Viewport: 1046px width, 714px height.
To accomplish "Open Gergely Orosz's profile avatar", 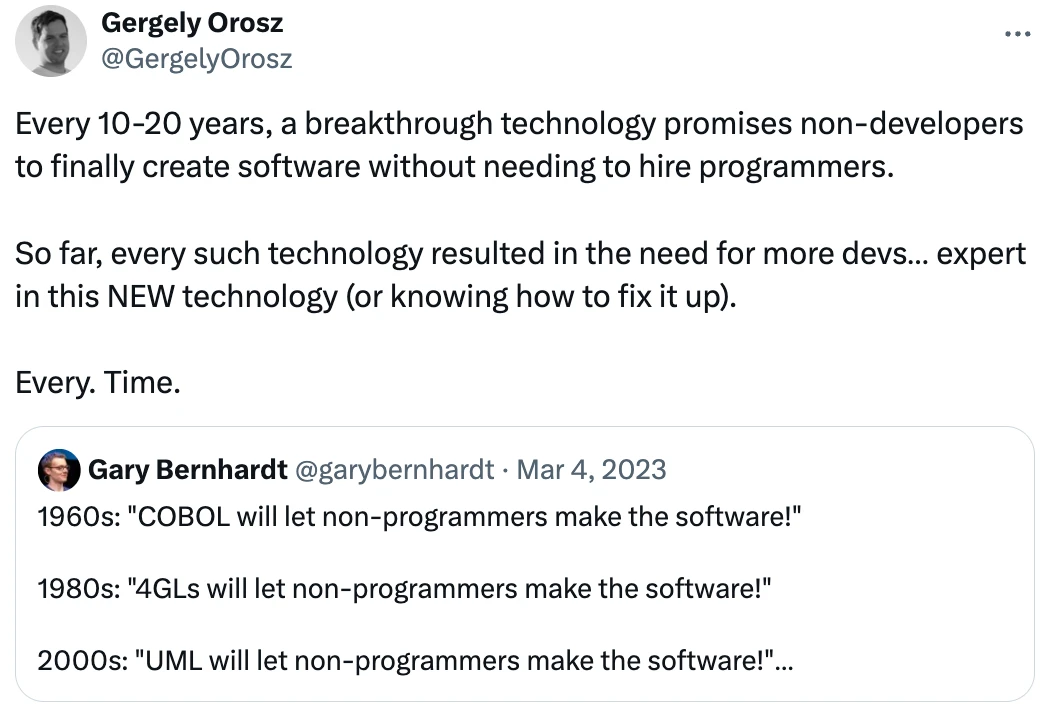I will click(x=51, y=41).
